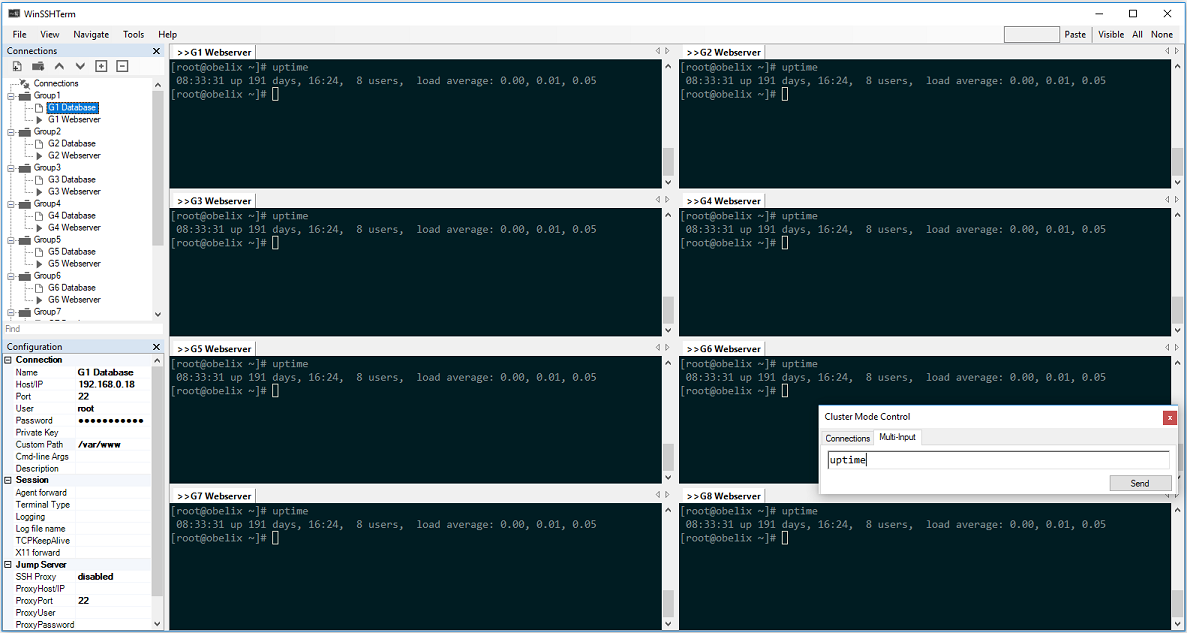
Task: Click the Group3 folder icon
Action: pos(25,167)
